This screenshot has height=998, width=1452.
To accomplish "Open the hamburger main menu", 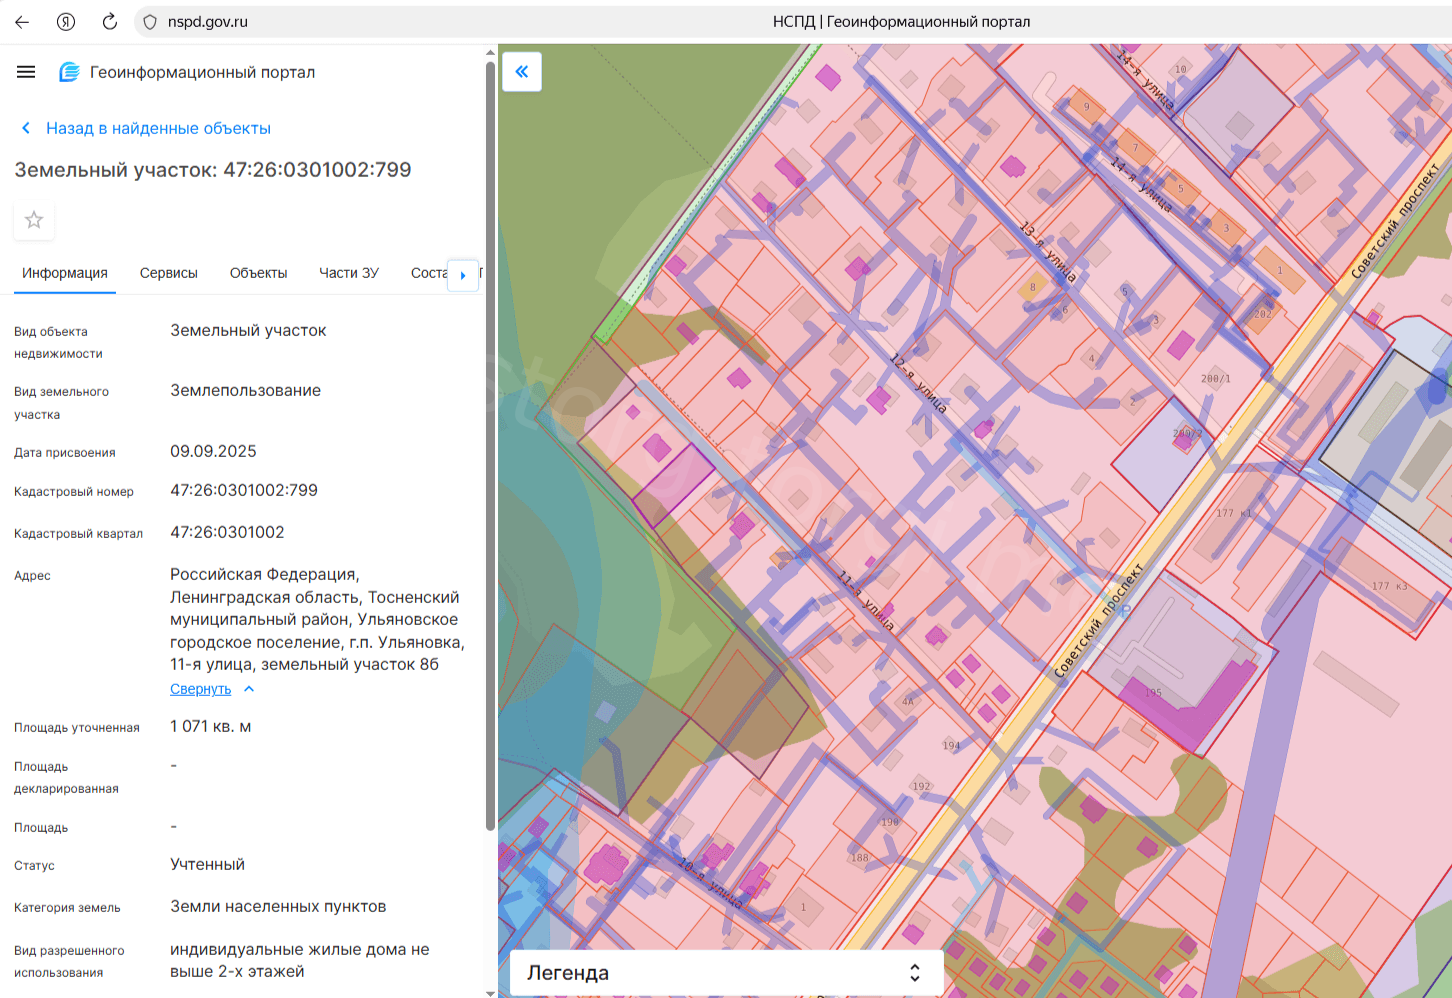I will tap(26, 72).
